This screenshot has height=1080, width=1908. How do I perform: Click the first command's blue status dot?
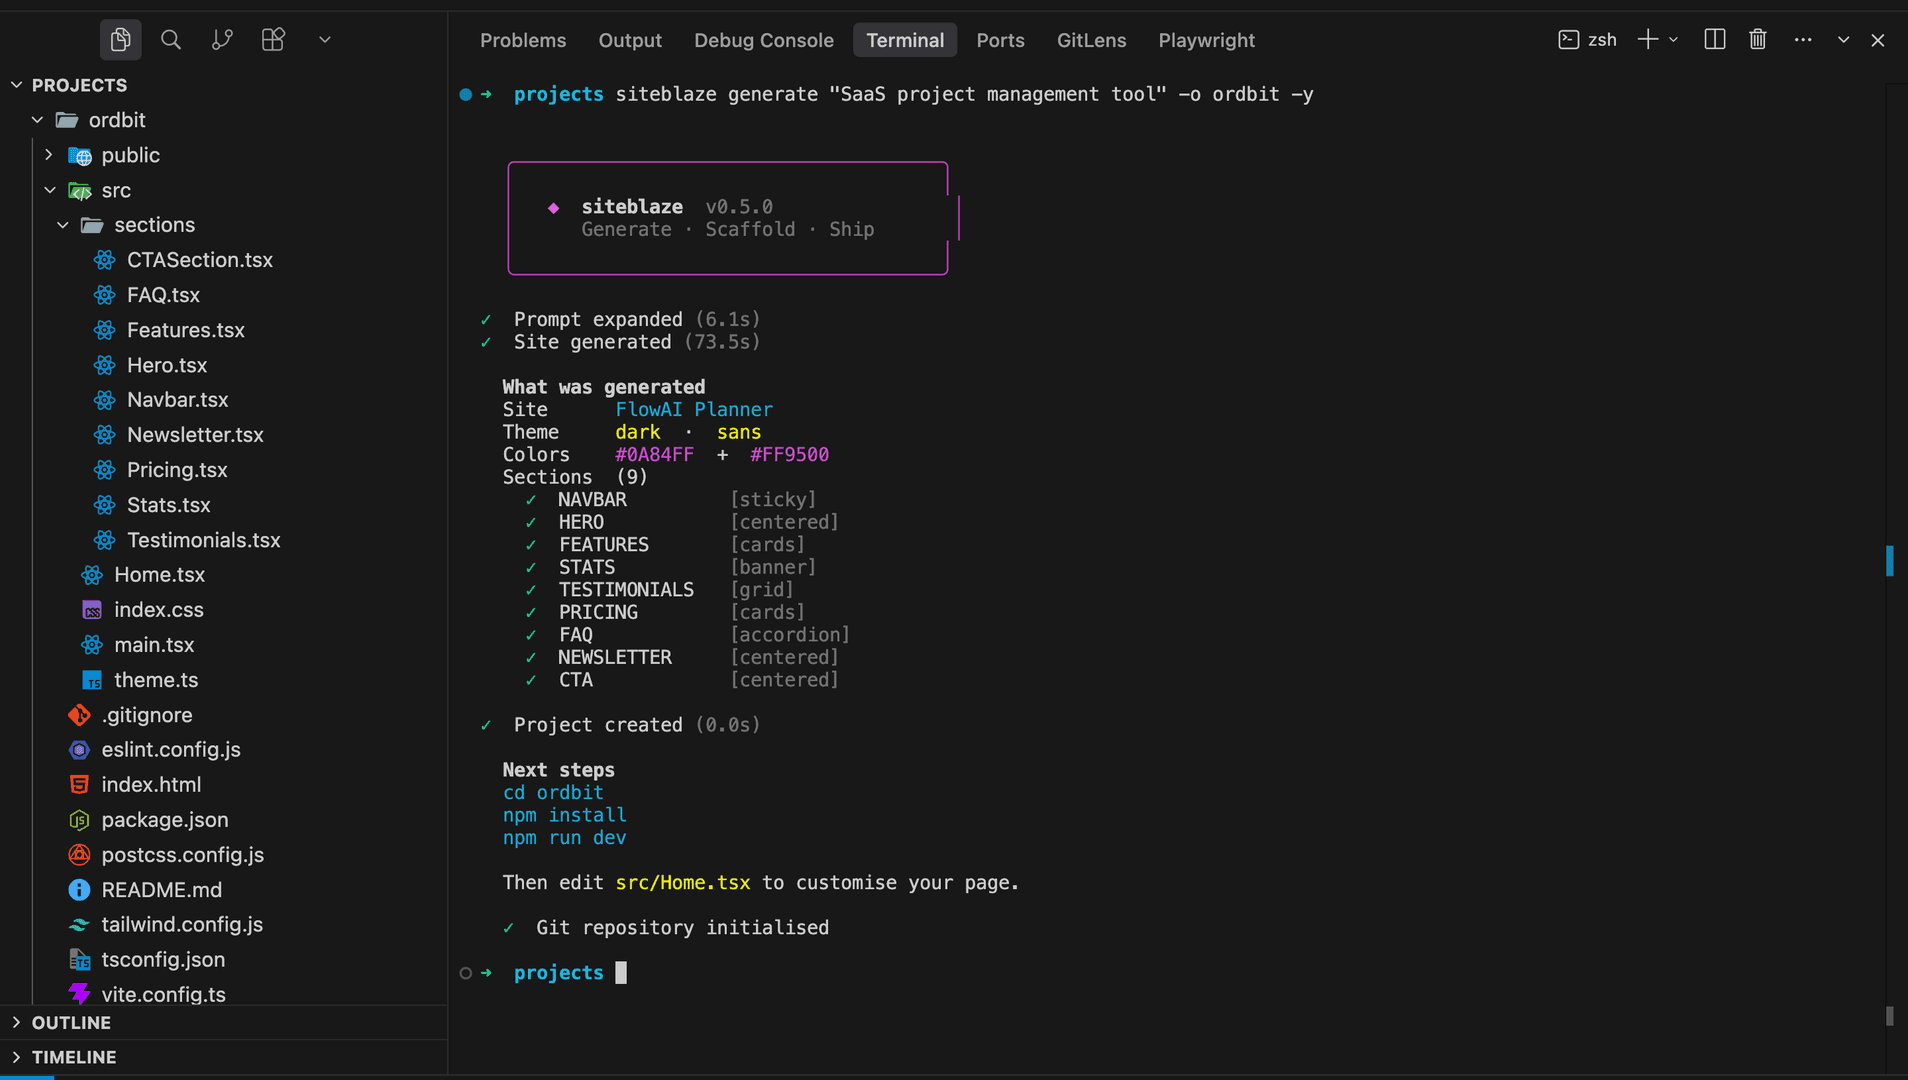click(466, 95)
